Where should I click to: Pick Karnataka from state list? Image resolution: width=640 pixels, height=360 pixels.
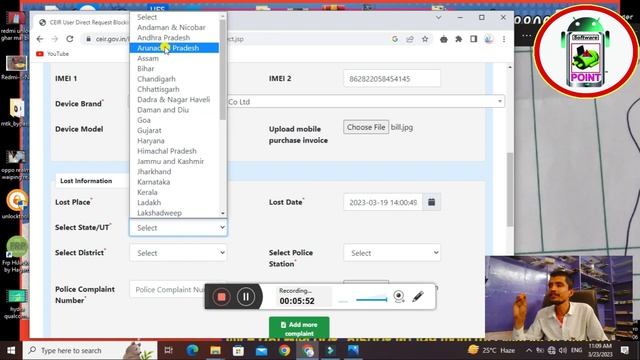[174, 182]
